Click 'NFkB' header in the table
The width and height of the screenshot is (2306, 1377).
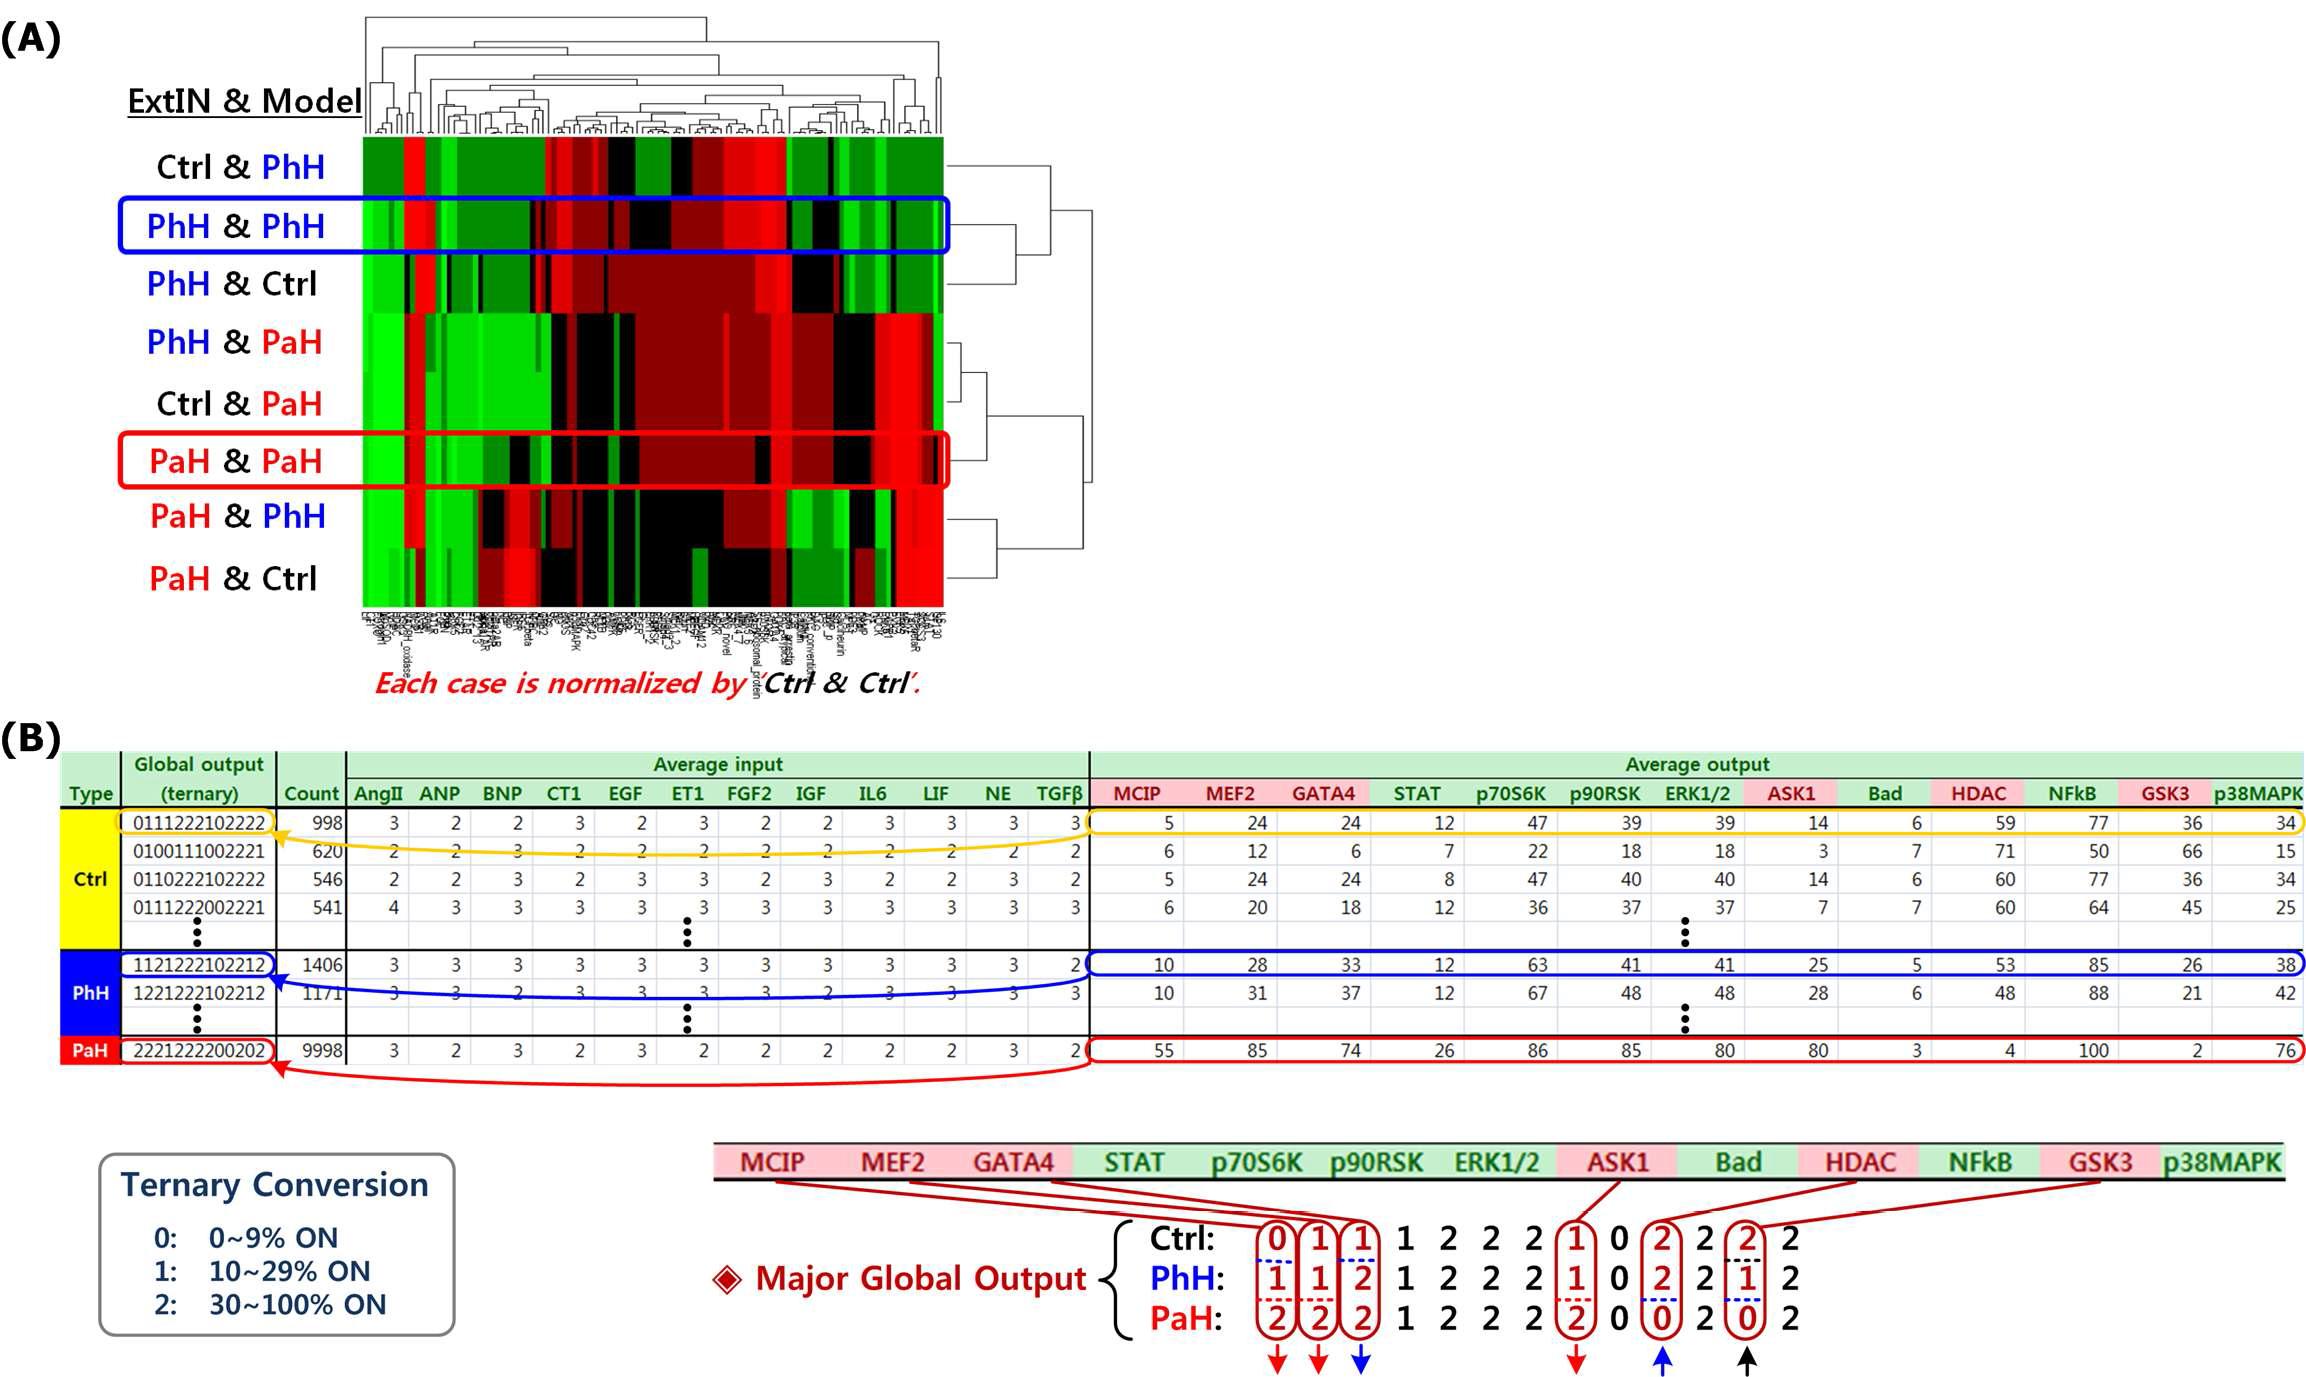(x=2071, y=793)
